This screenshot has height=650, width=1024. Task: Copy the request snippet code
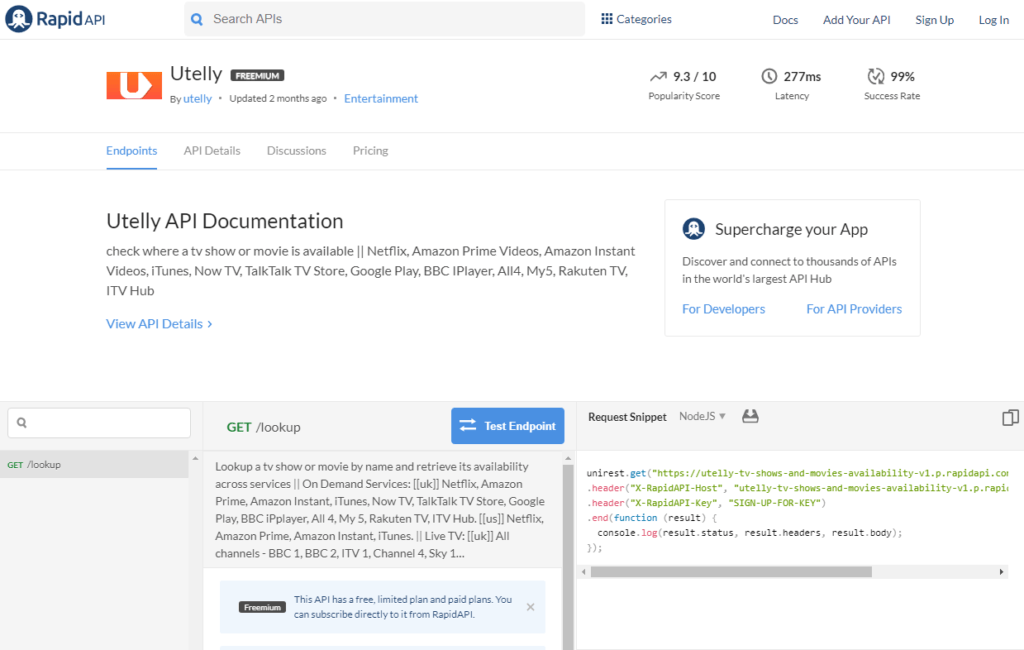pos(1010,417)
